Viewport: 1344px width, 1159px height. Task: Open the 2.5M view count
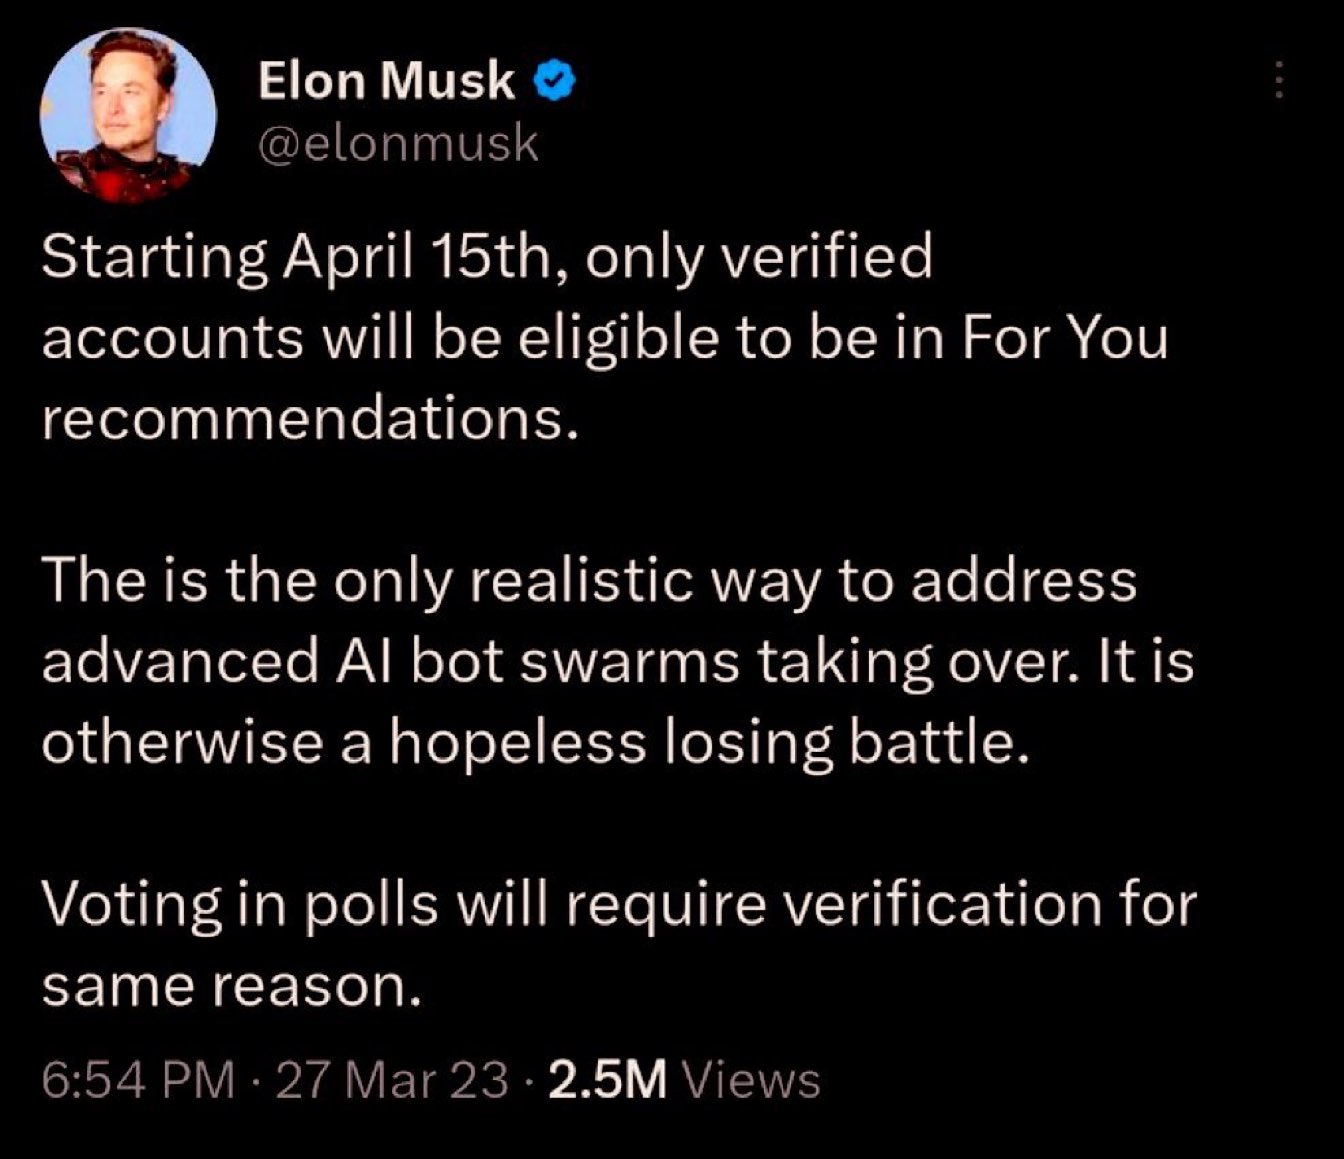tap(608, 1080)
